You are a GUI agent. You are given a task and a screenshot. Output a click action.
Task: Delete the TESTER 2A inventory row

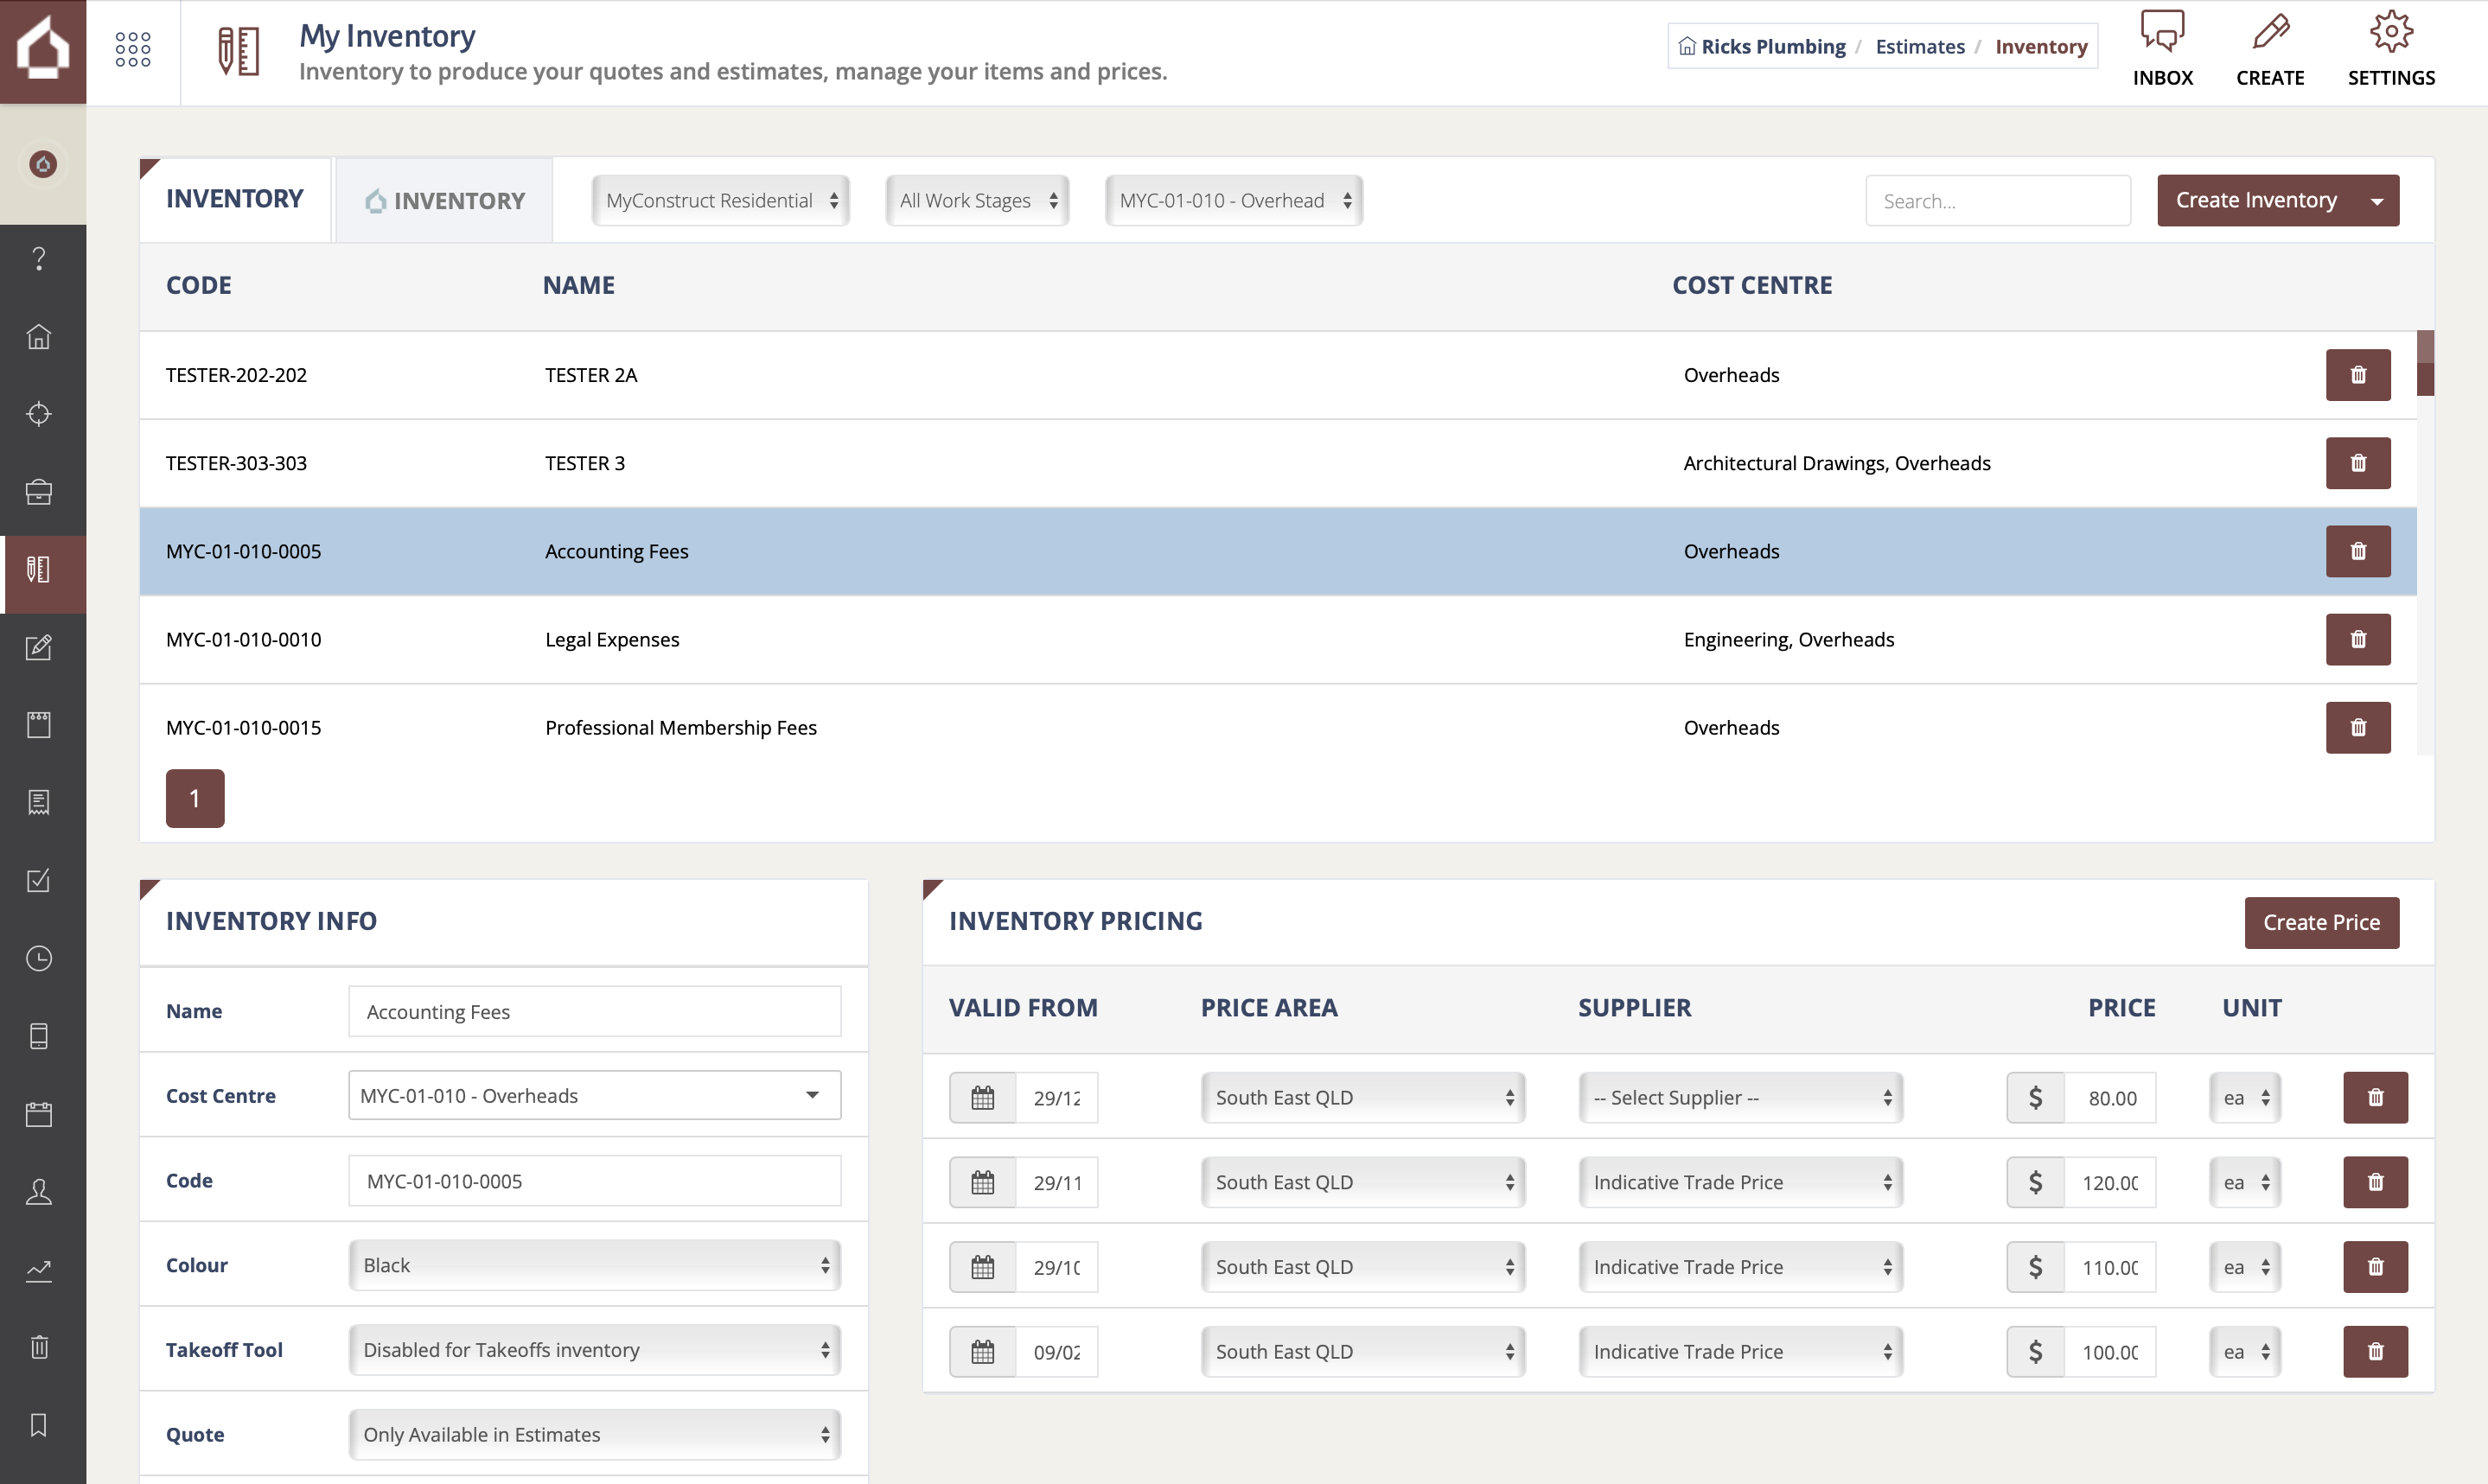[x=2358, y=375]
